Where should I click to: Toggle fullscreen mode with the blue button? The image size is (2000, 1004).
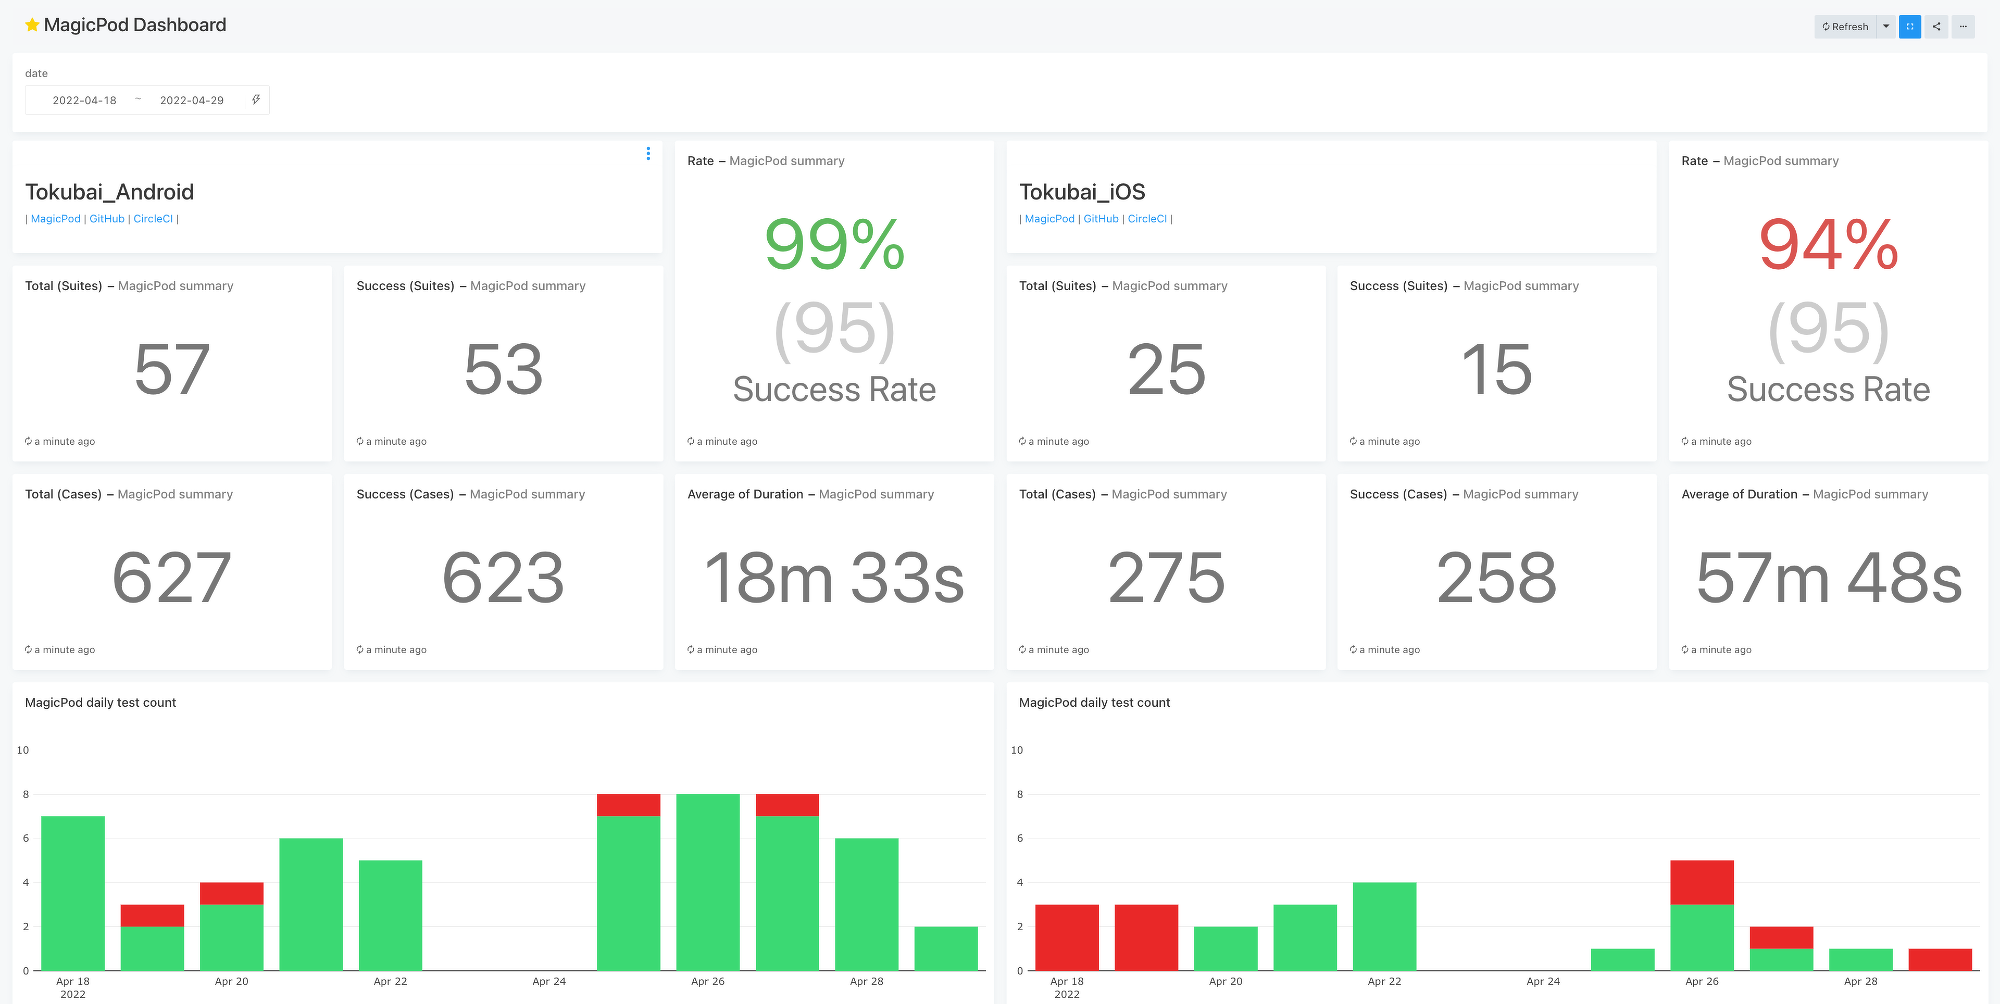[x=1910, y=27]
